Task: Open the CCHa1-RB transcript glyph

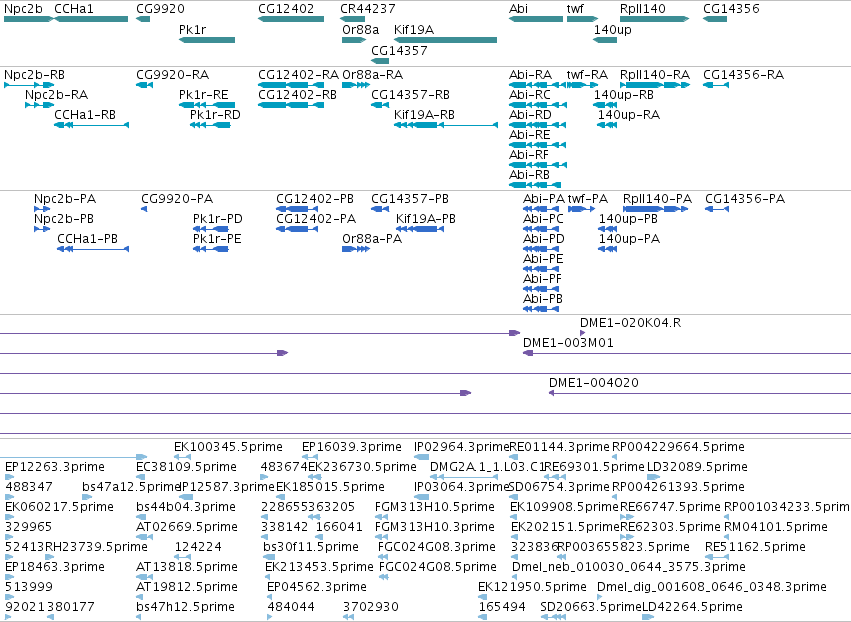Action: tap(92, 125)
